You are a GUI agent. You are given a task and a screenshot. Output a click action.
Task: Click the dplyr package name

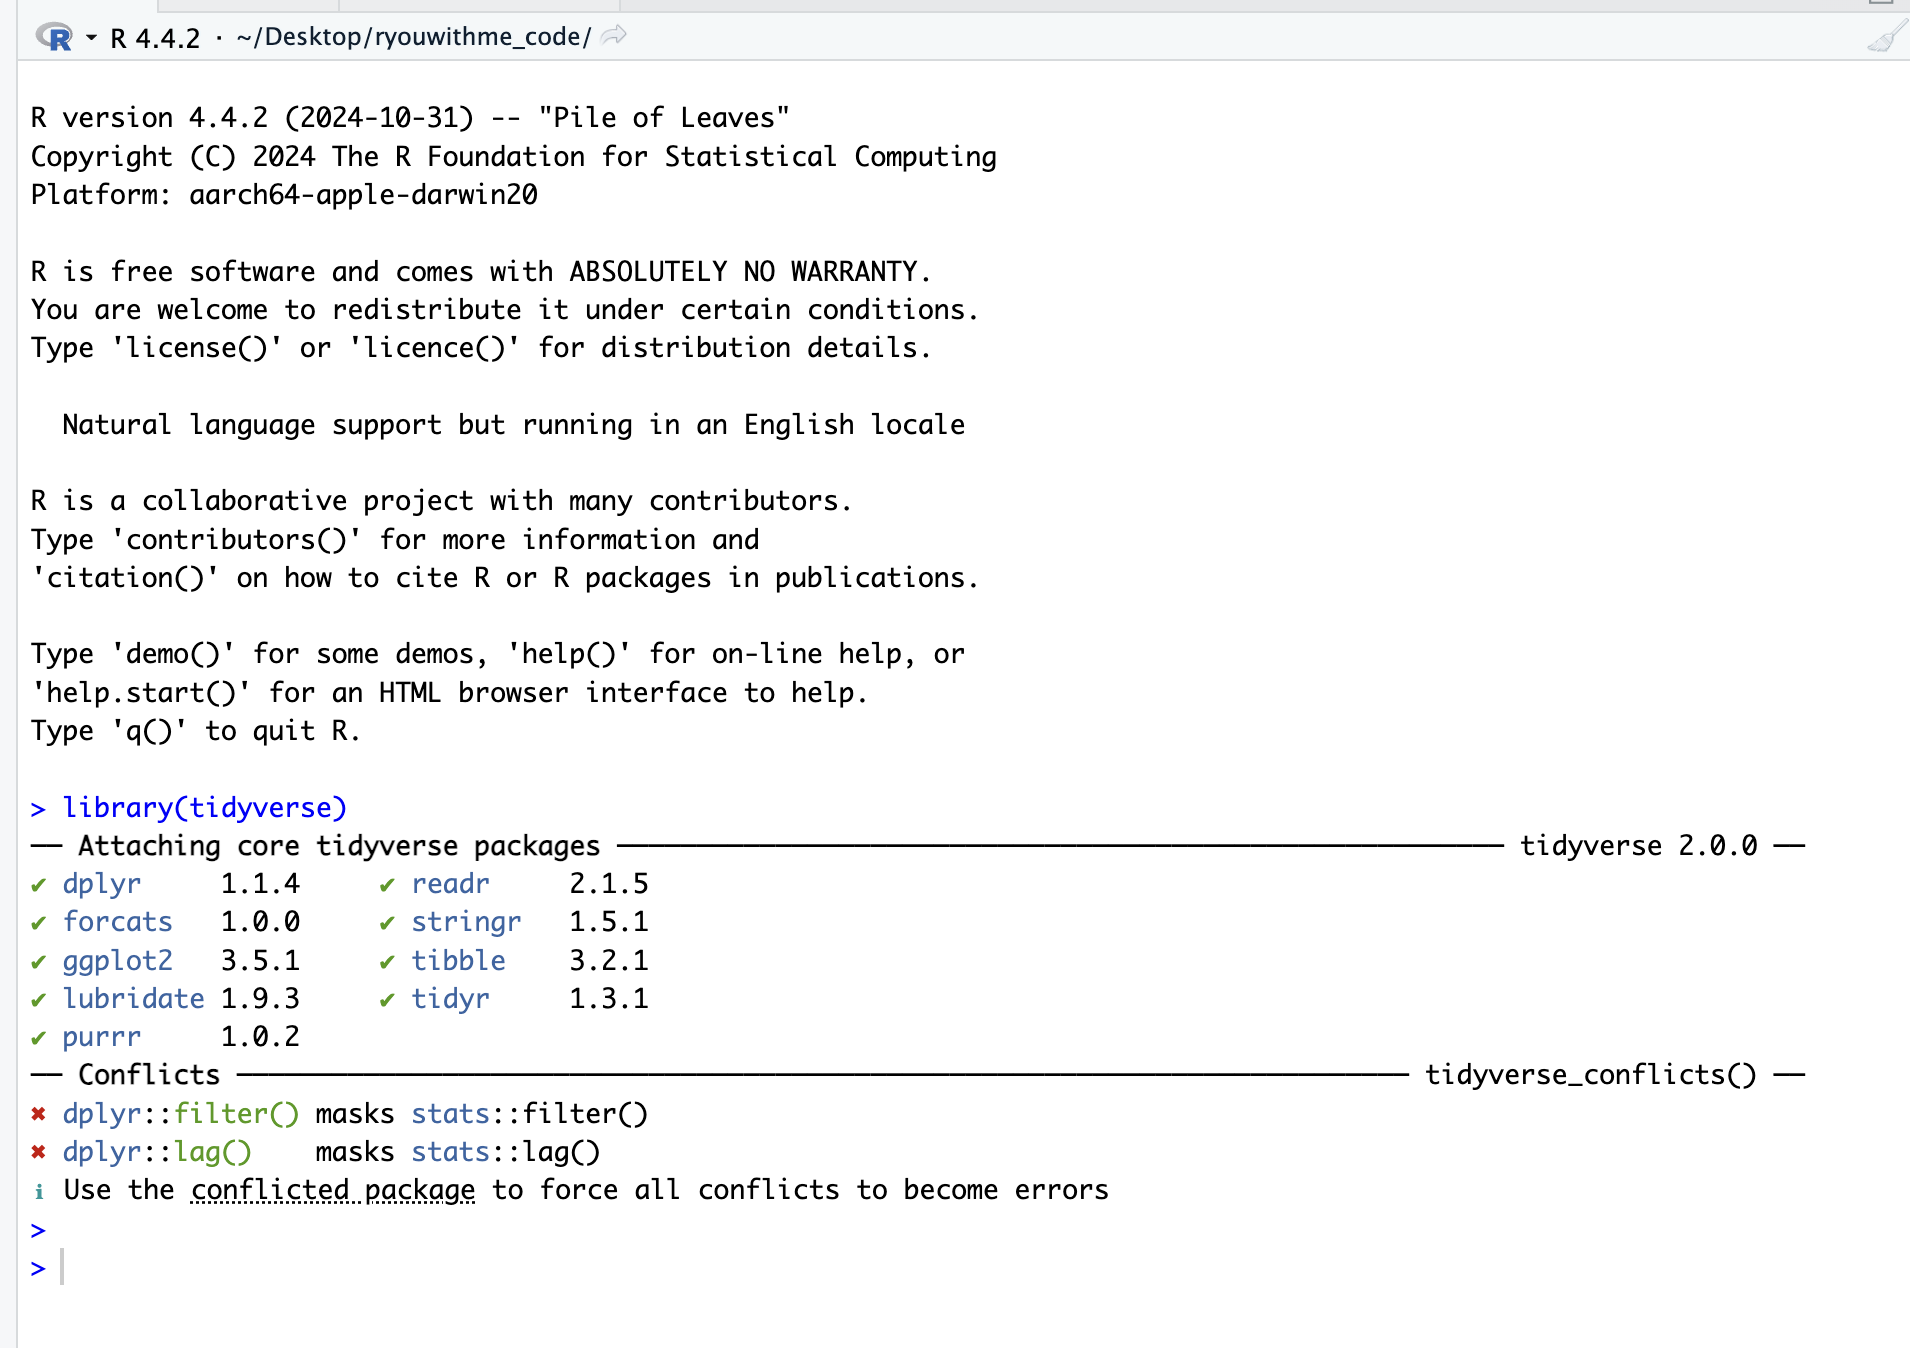tap(102, 884)
